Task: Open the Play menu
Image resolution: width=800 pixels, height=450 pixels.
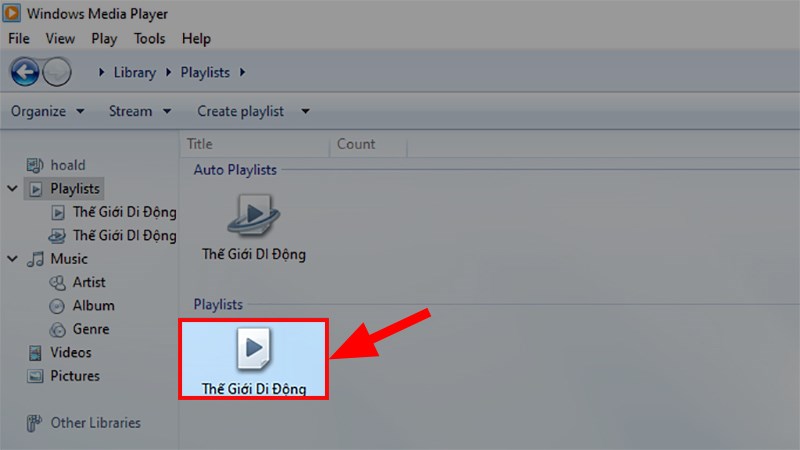Action: click(104, 39)
